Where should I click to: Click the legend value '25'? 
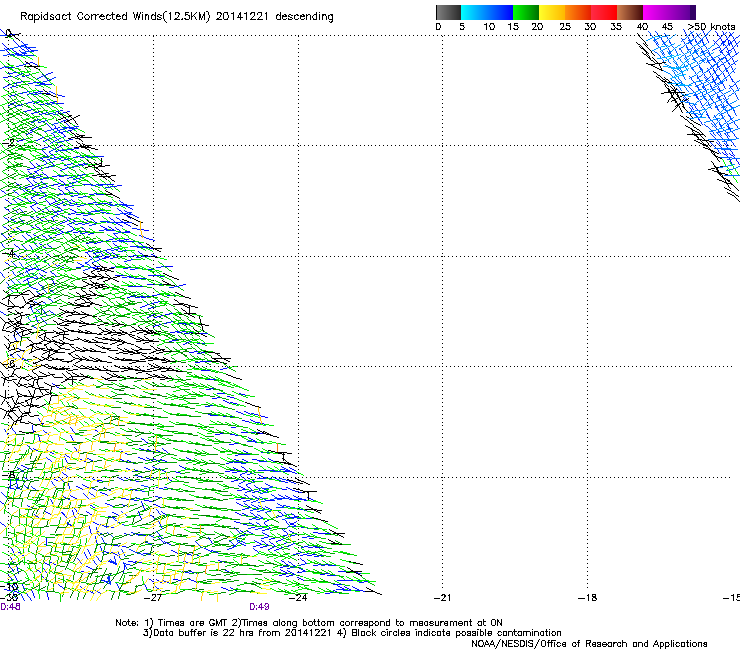click(565, 27)
